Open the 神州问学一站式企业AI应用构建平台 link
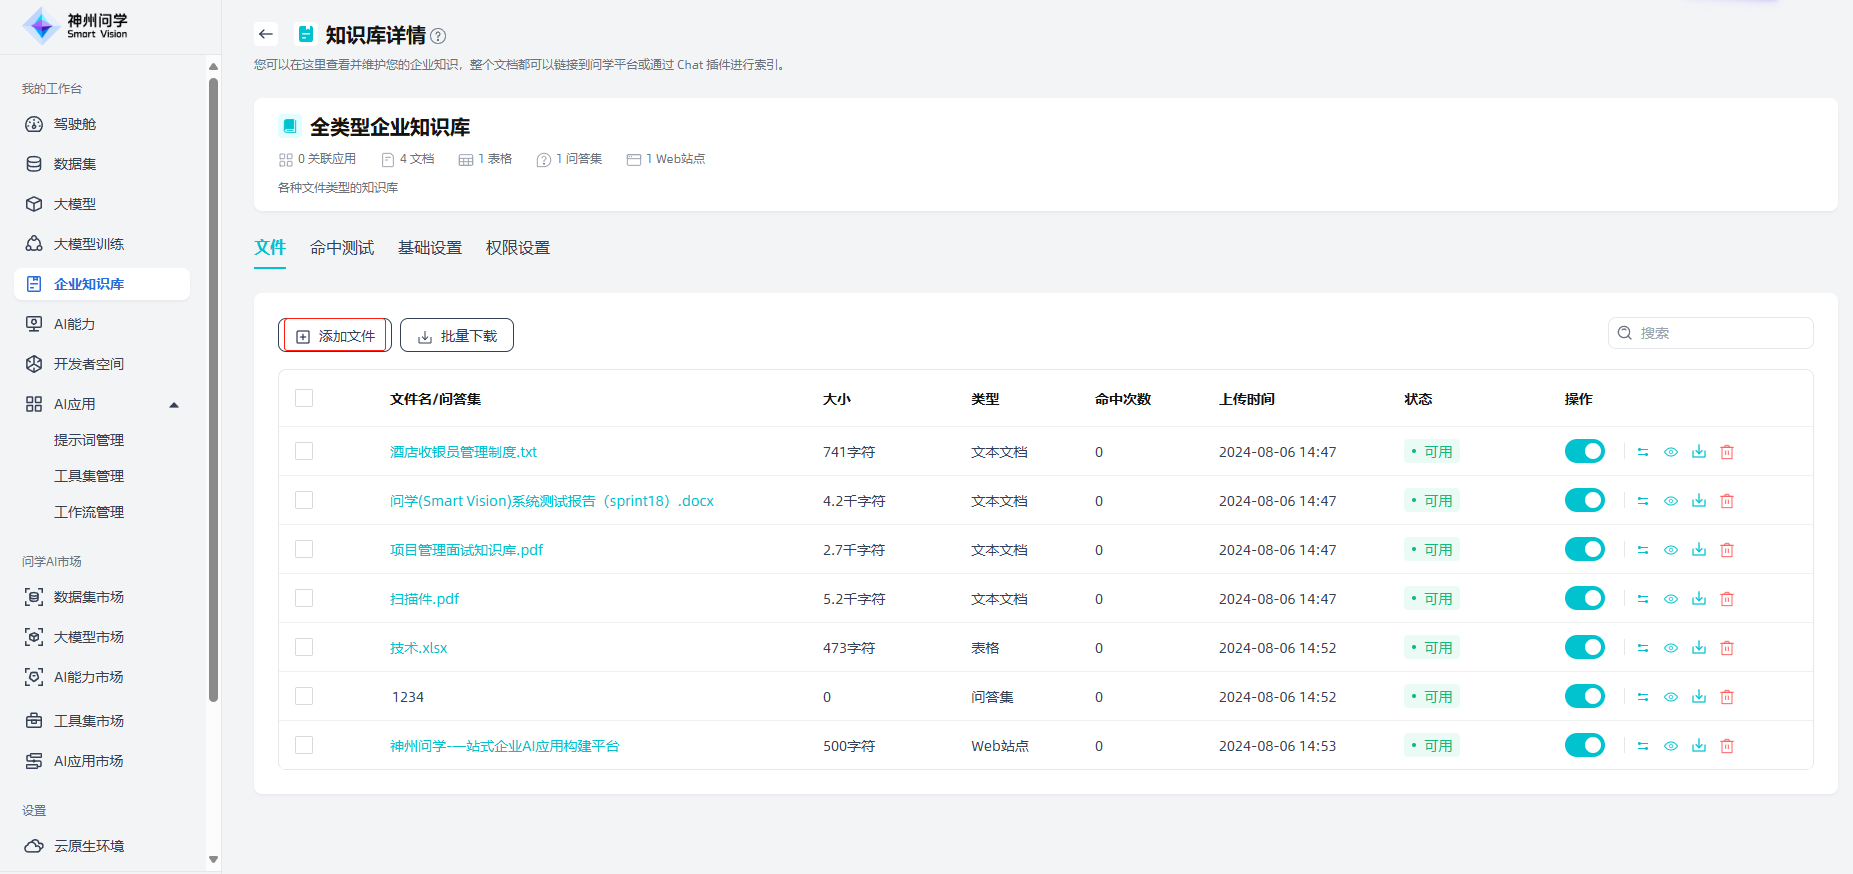This screenshot has height=874, width=1853. tap(505, 746)
